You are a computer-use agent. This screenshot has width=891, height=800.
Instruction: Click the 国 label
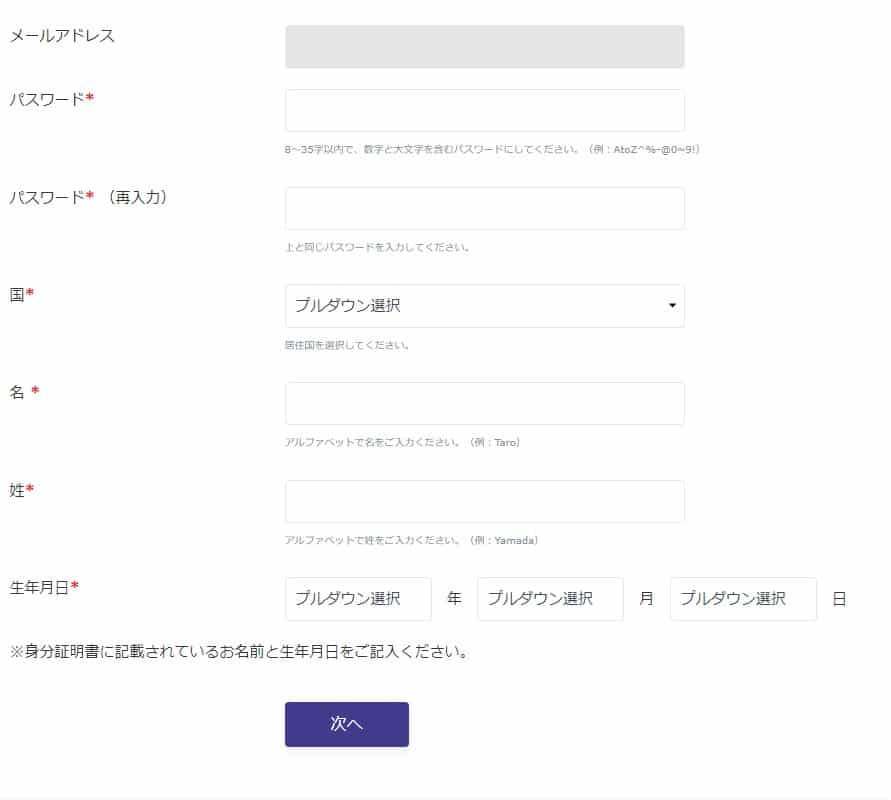click(x=22, y=294)
